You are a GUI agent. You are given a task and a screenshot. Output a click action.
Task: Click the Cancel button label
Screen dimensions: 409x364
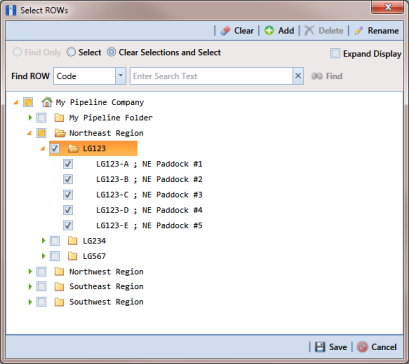[384, 347]
